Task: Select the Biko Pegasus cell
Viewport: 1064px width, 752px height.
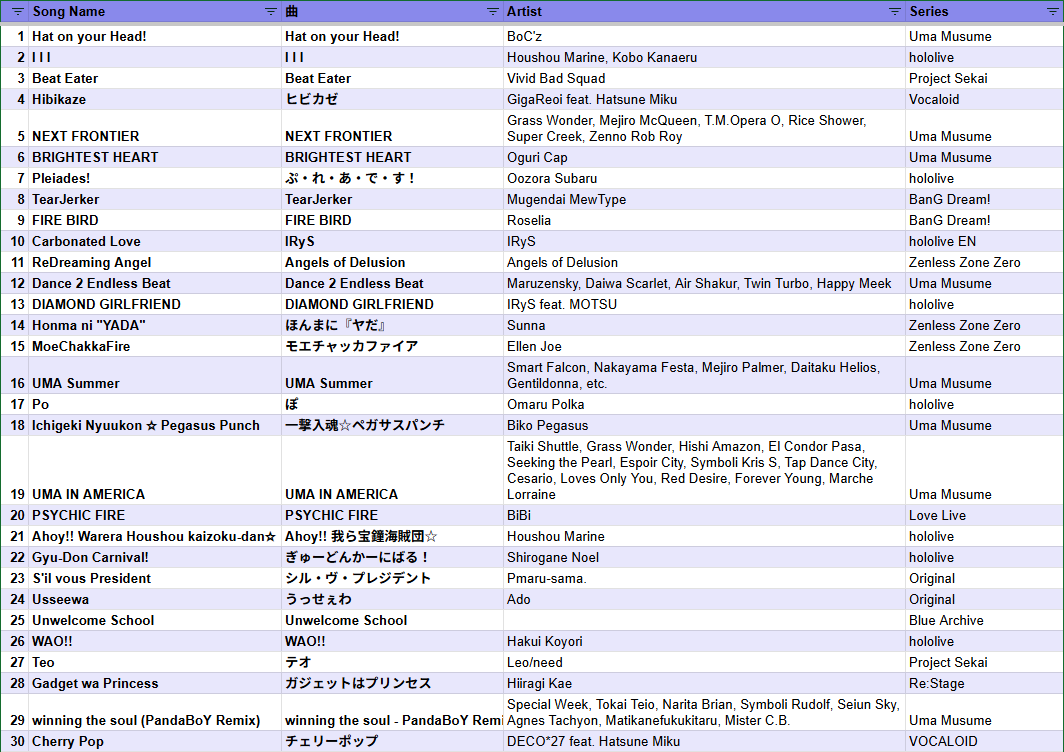Action: (704, 426)
